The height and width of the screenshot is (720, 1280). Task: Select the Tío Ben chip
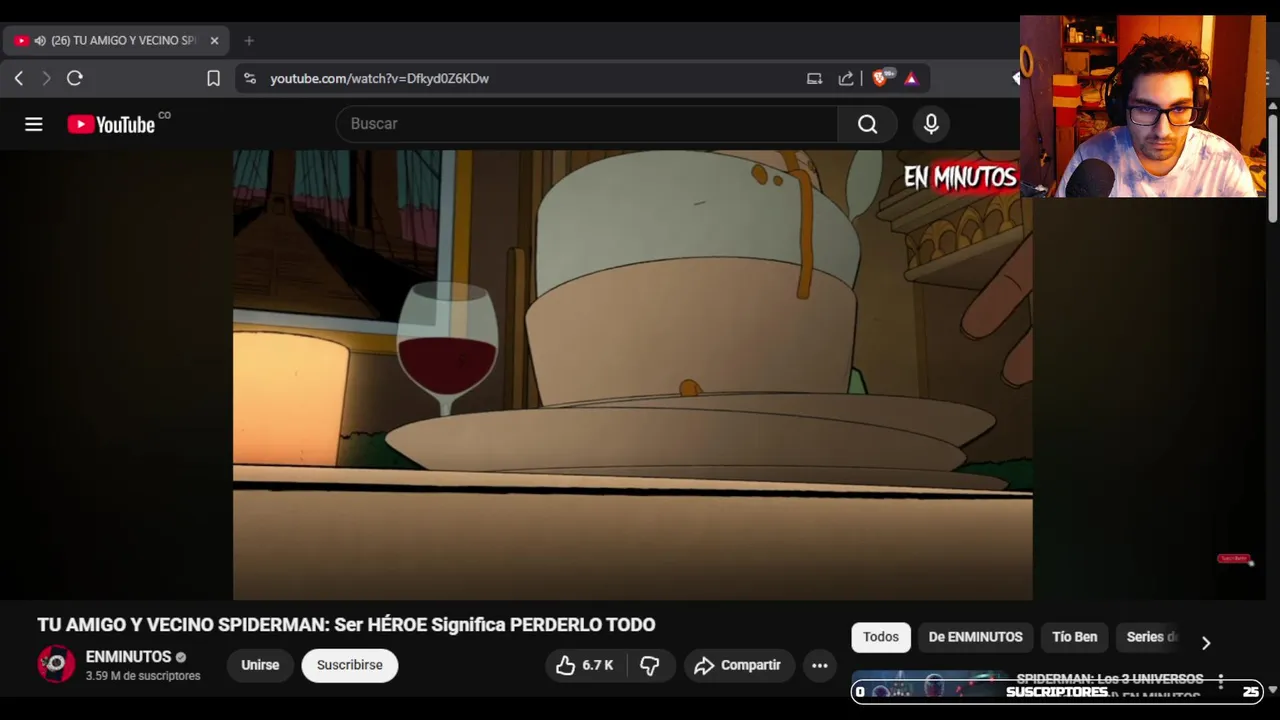click(1075, 637)
